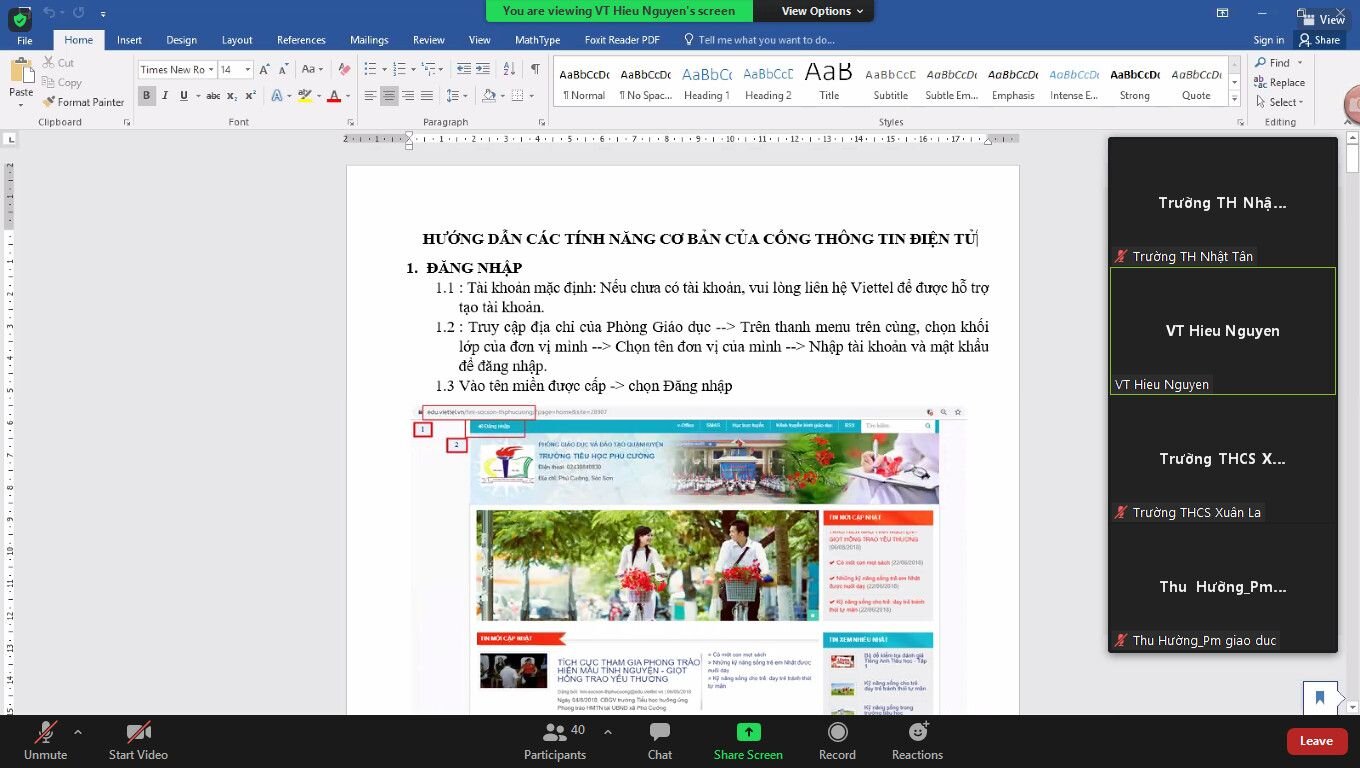Viewport: 1360px width, 768px height.
Task: Select the VT Hieu Nguyen video thumbnail
Action: tap(1222, 331)
